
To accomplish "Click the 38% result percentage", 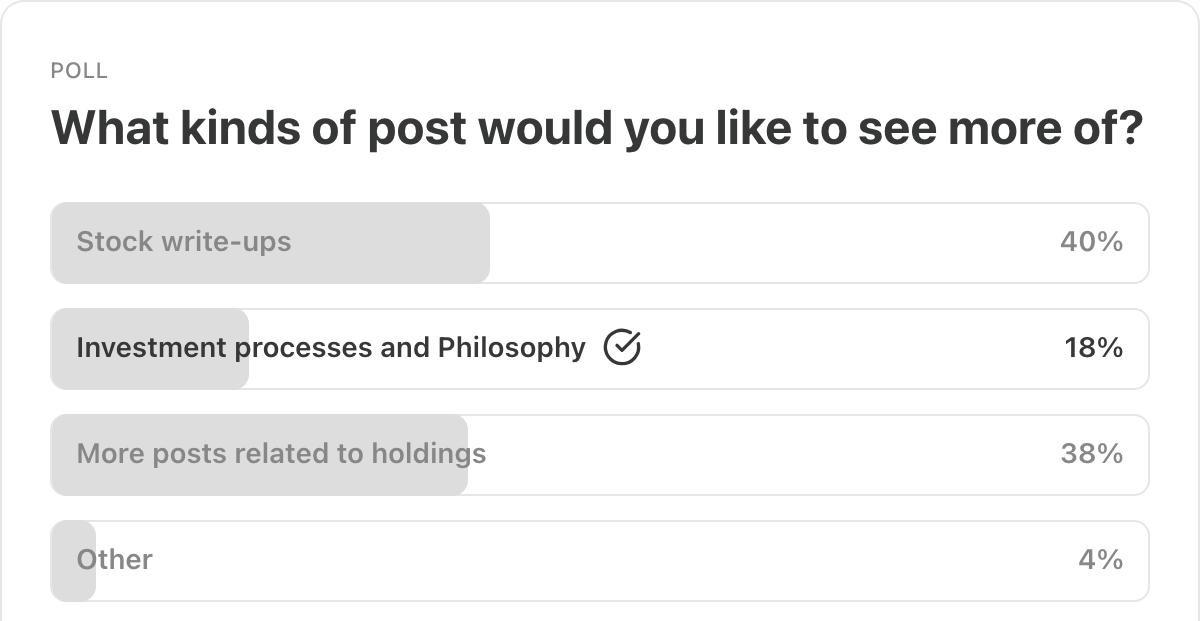I will click(1091, 454).
